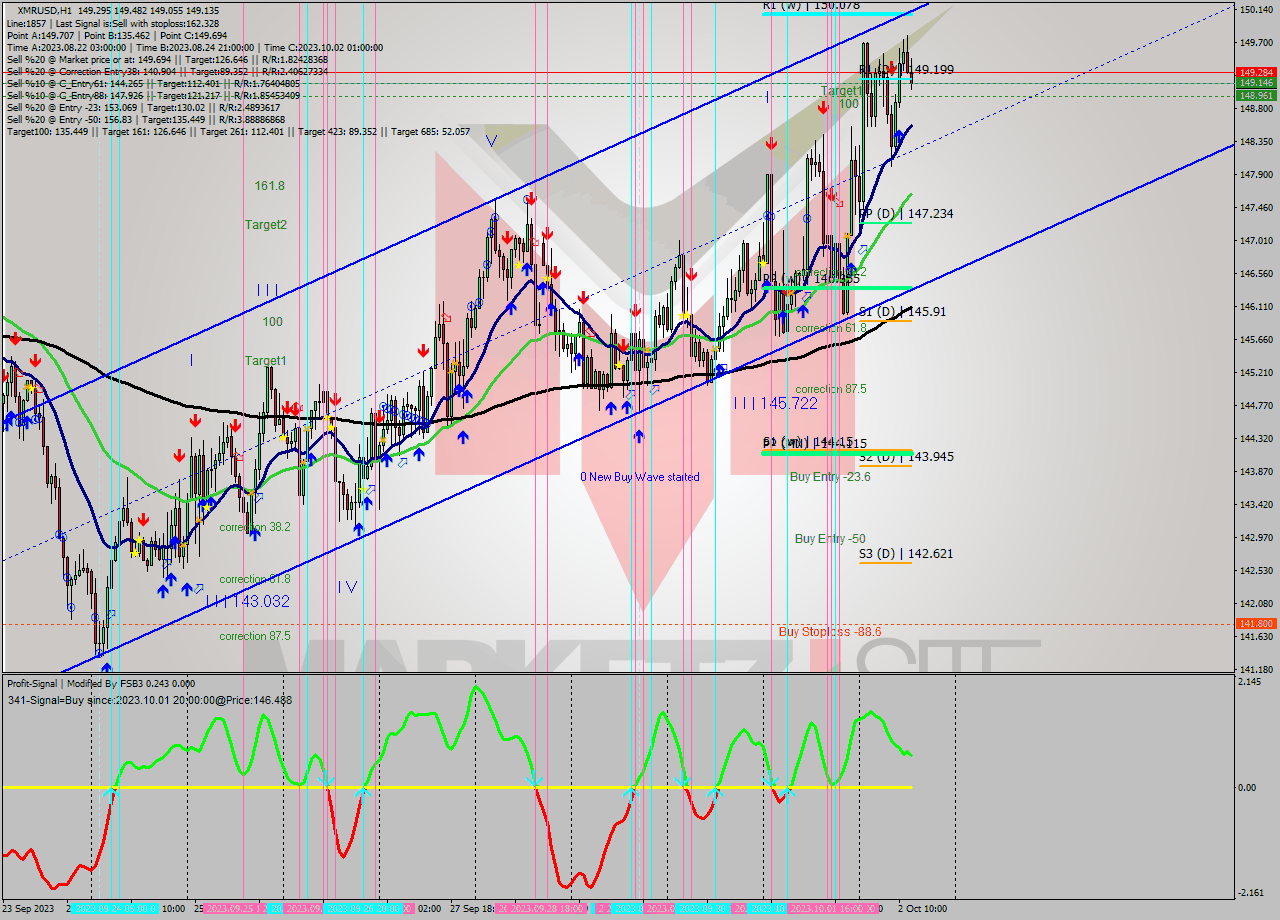
Task: Click the 0.00 indicator zero-level value
Action: point(1249,788)
